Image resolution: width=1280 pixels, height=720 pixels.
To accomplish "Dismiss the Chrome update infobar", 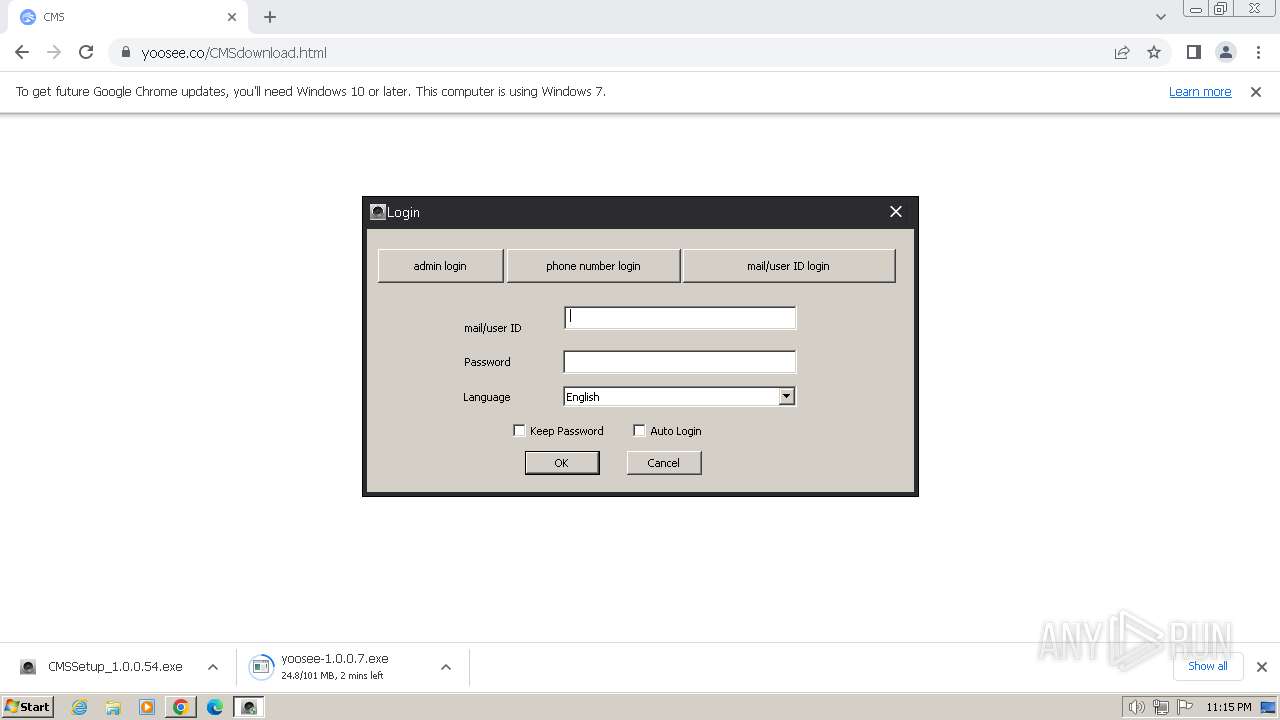I will coord(1256,92).
